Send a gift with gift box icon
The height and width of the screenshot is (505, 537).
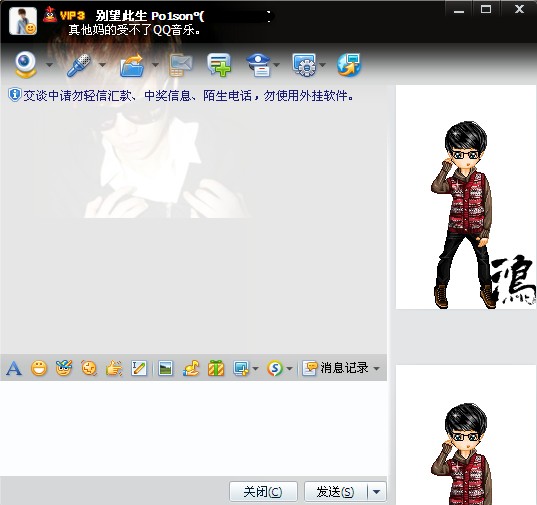coord(216,368)
